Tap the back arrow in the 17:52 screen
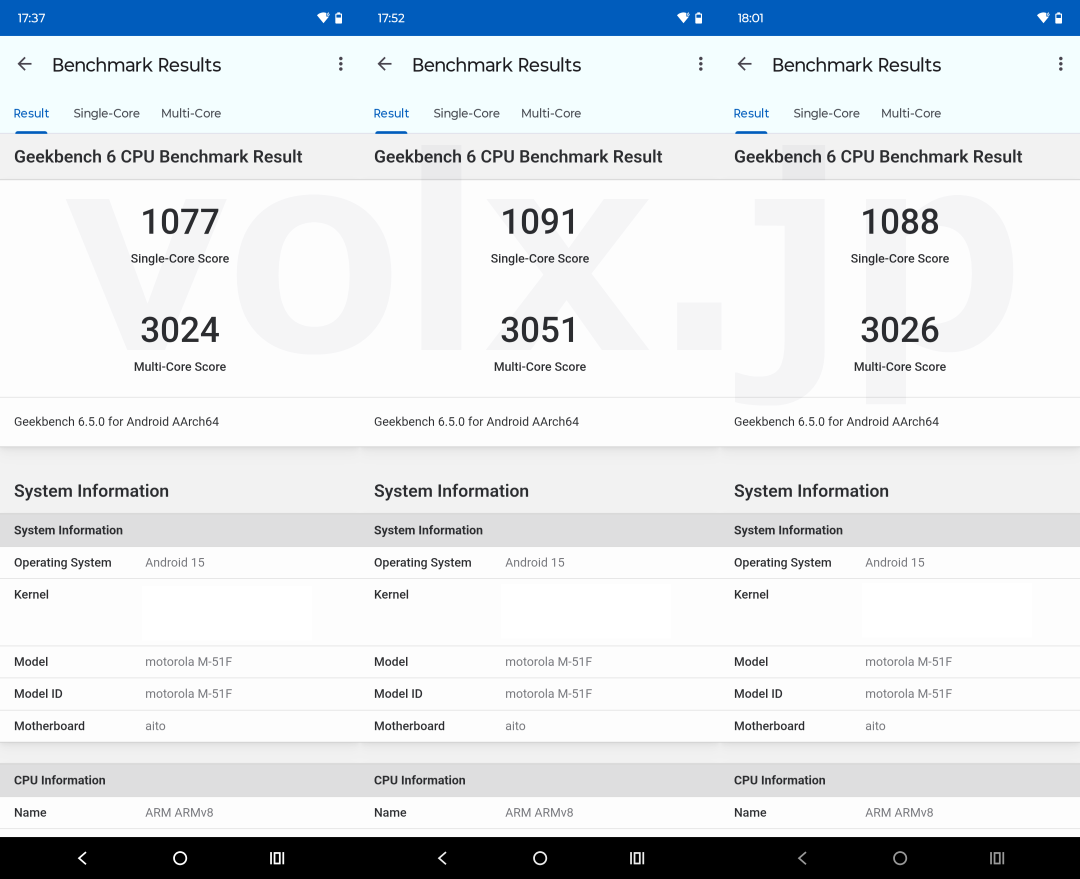The image size is (1080, 879). [x=385, y=64]
